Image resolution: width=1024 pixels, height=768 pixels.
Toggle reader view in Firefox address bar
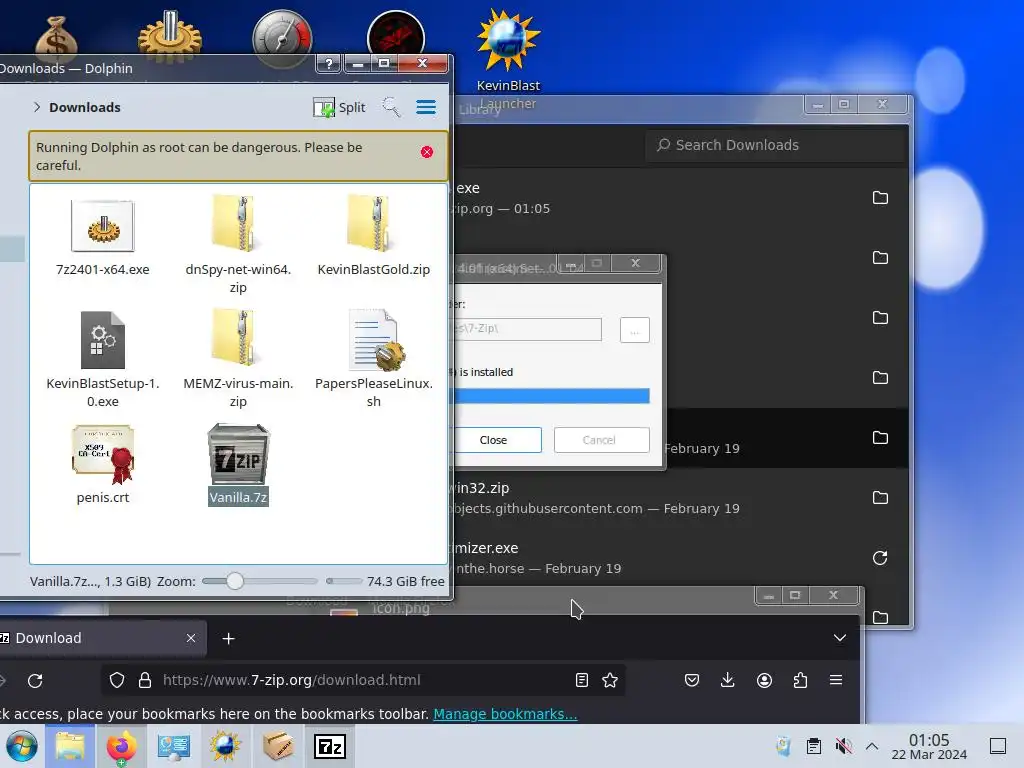coord(582,680)
